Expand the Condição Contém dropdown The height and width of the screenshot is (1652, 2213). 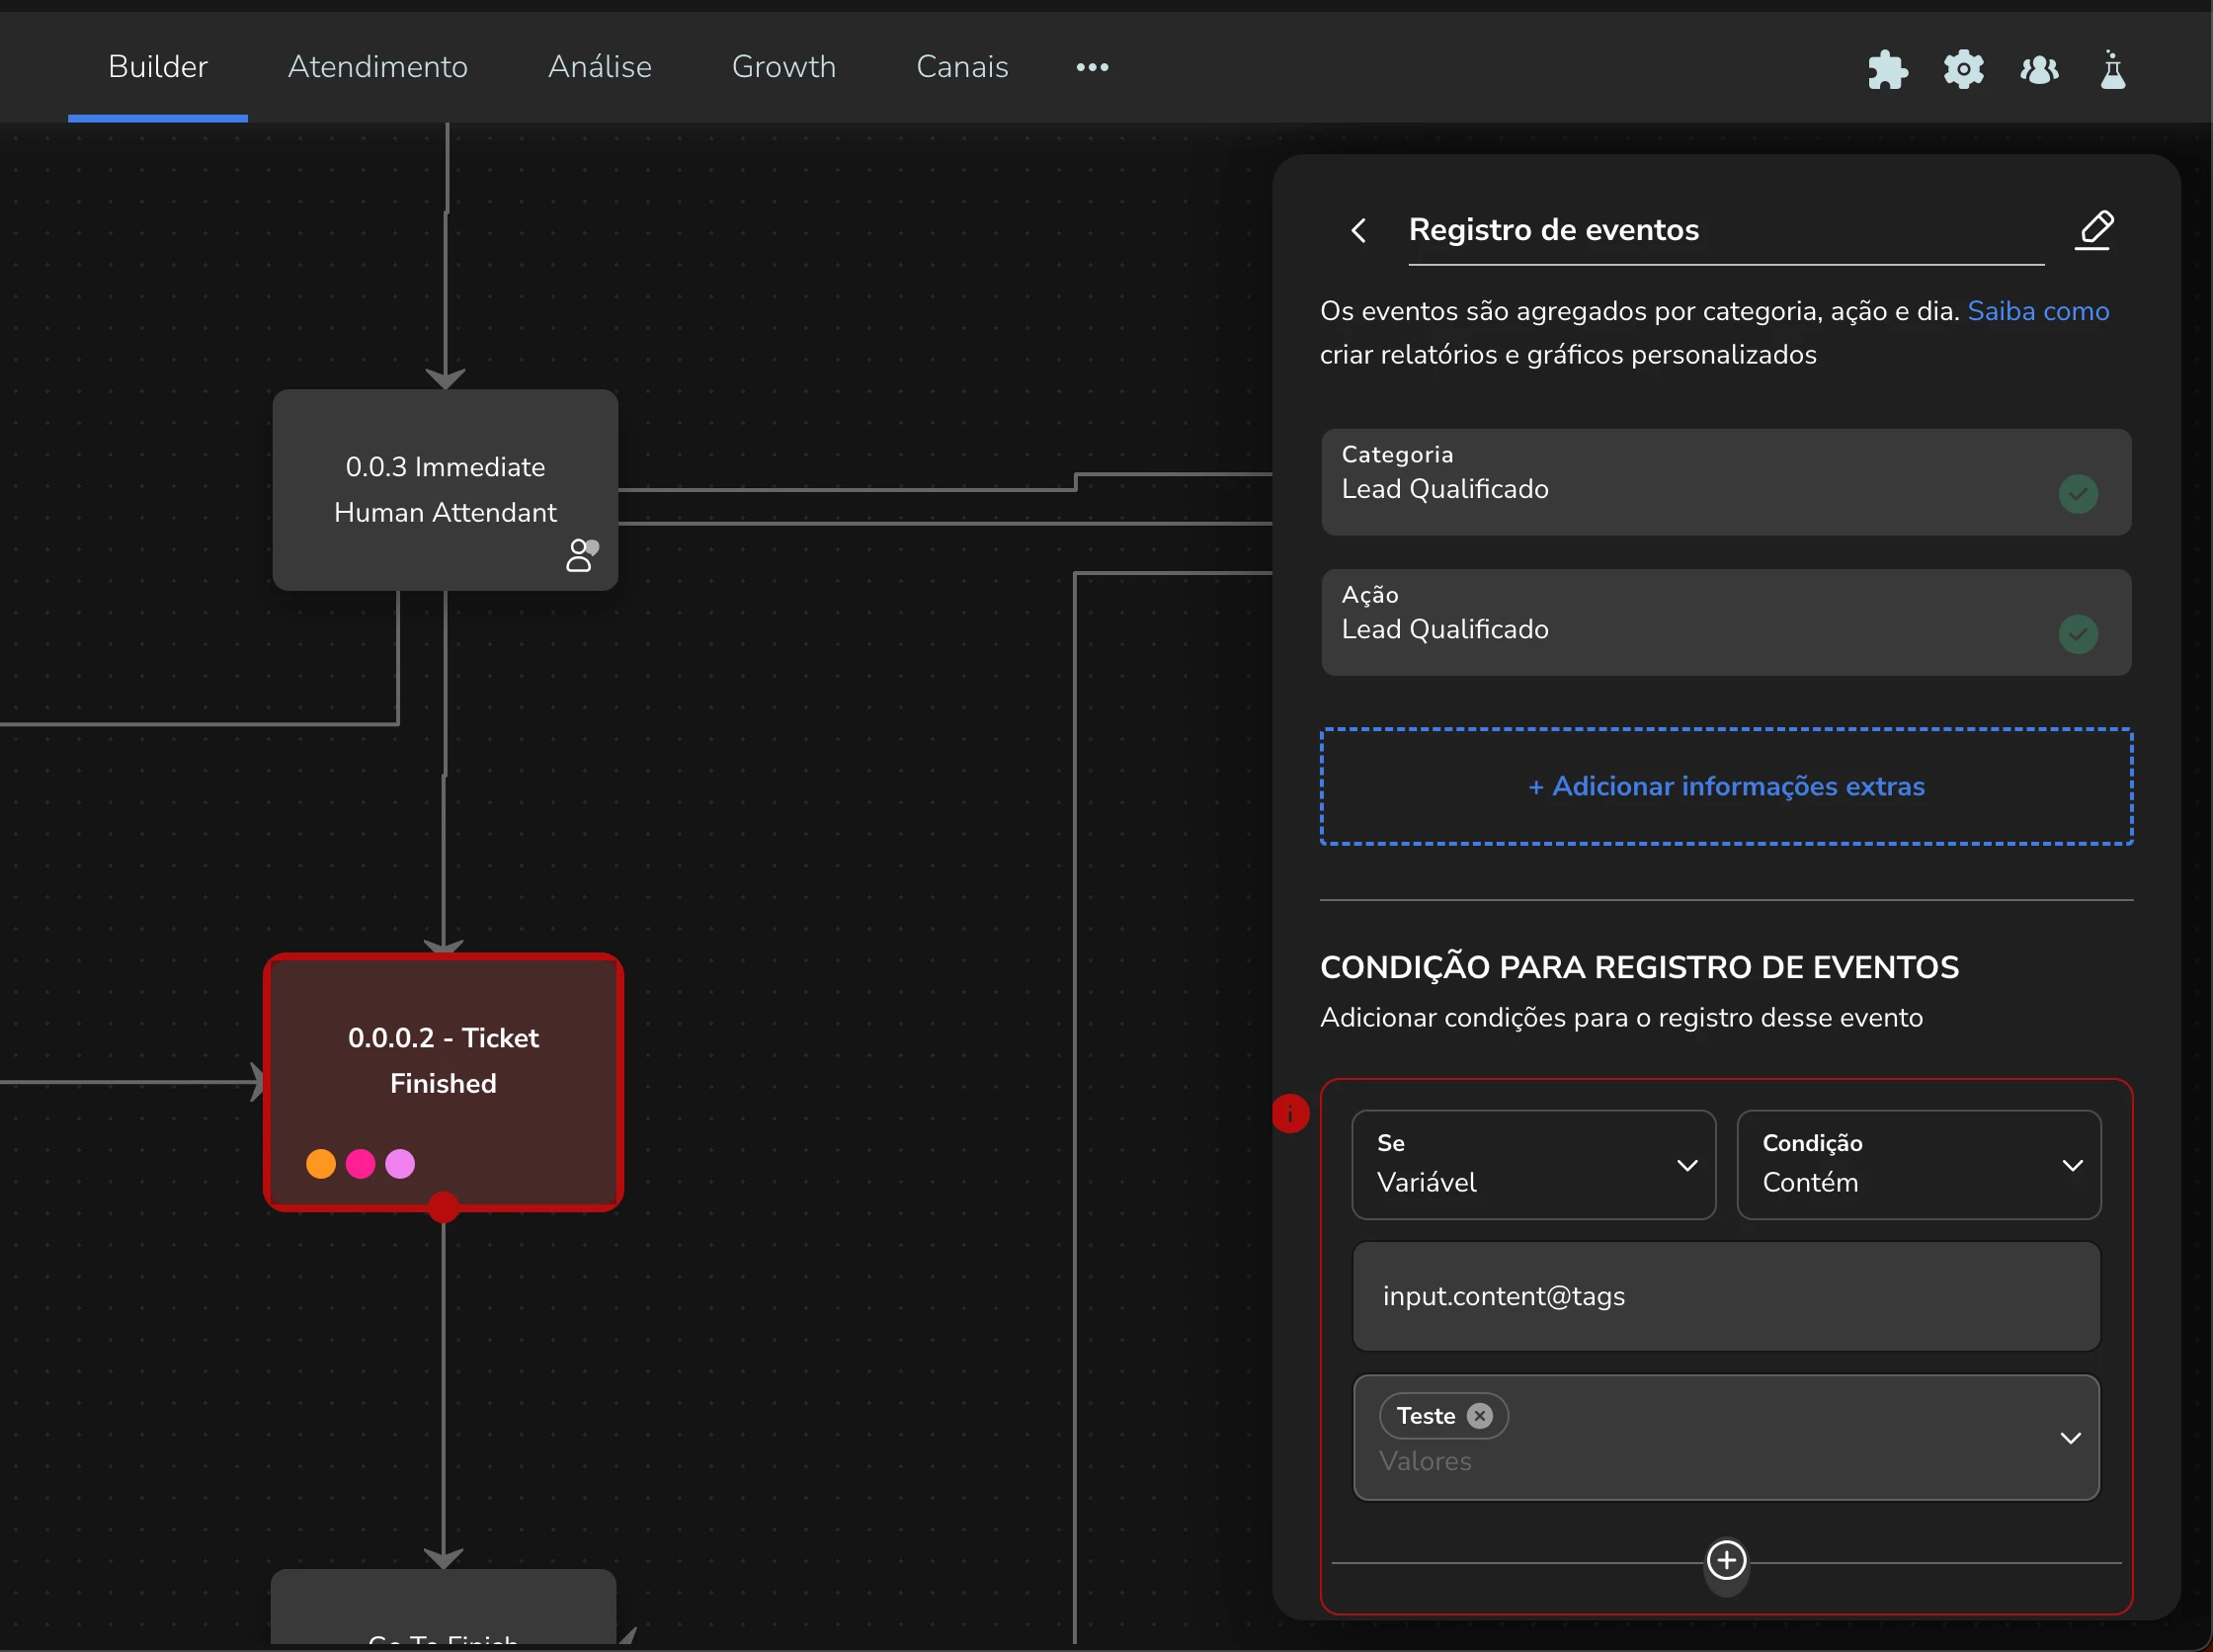coord(1918,1164)
